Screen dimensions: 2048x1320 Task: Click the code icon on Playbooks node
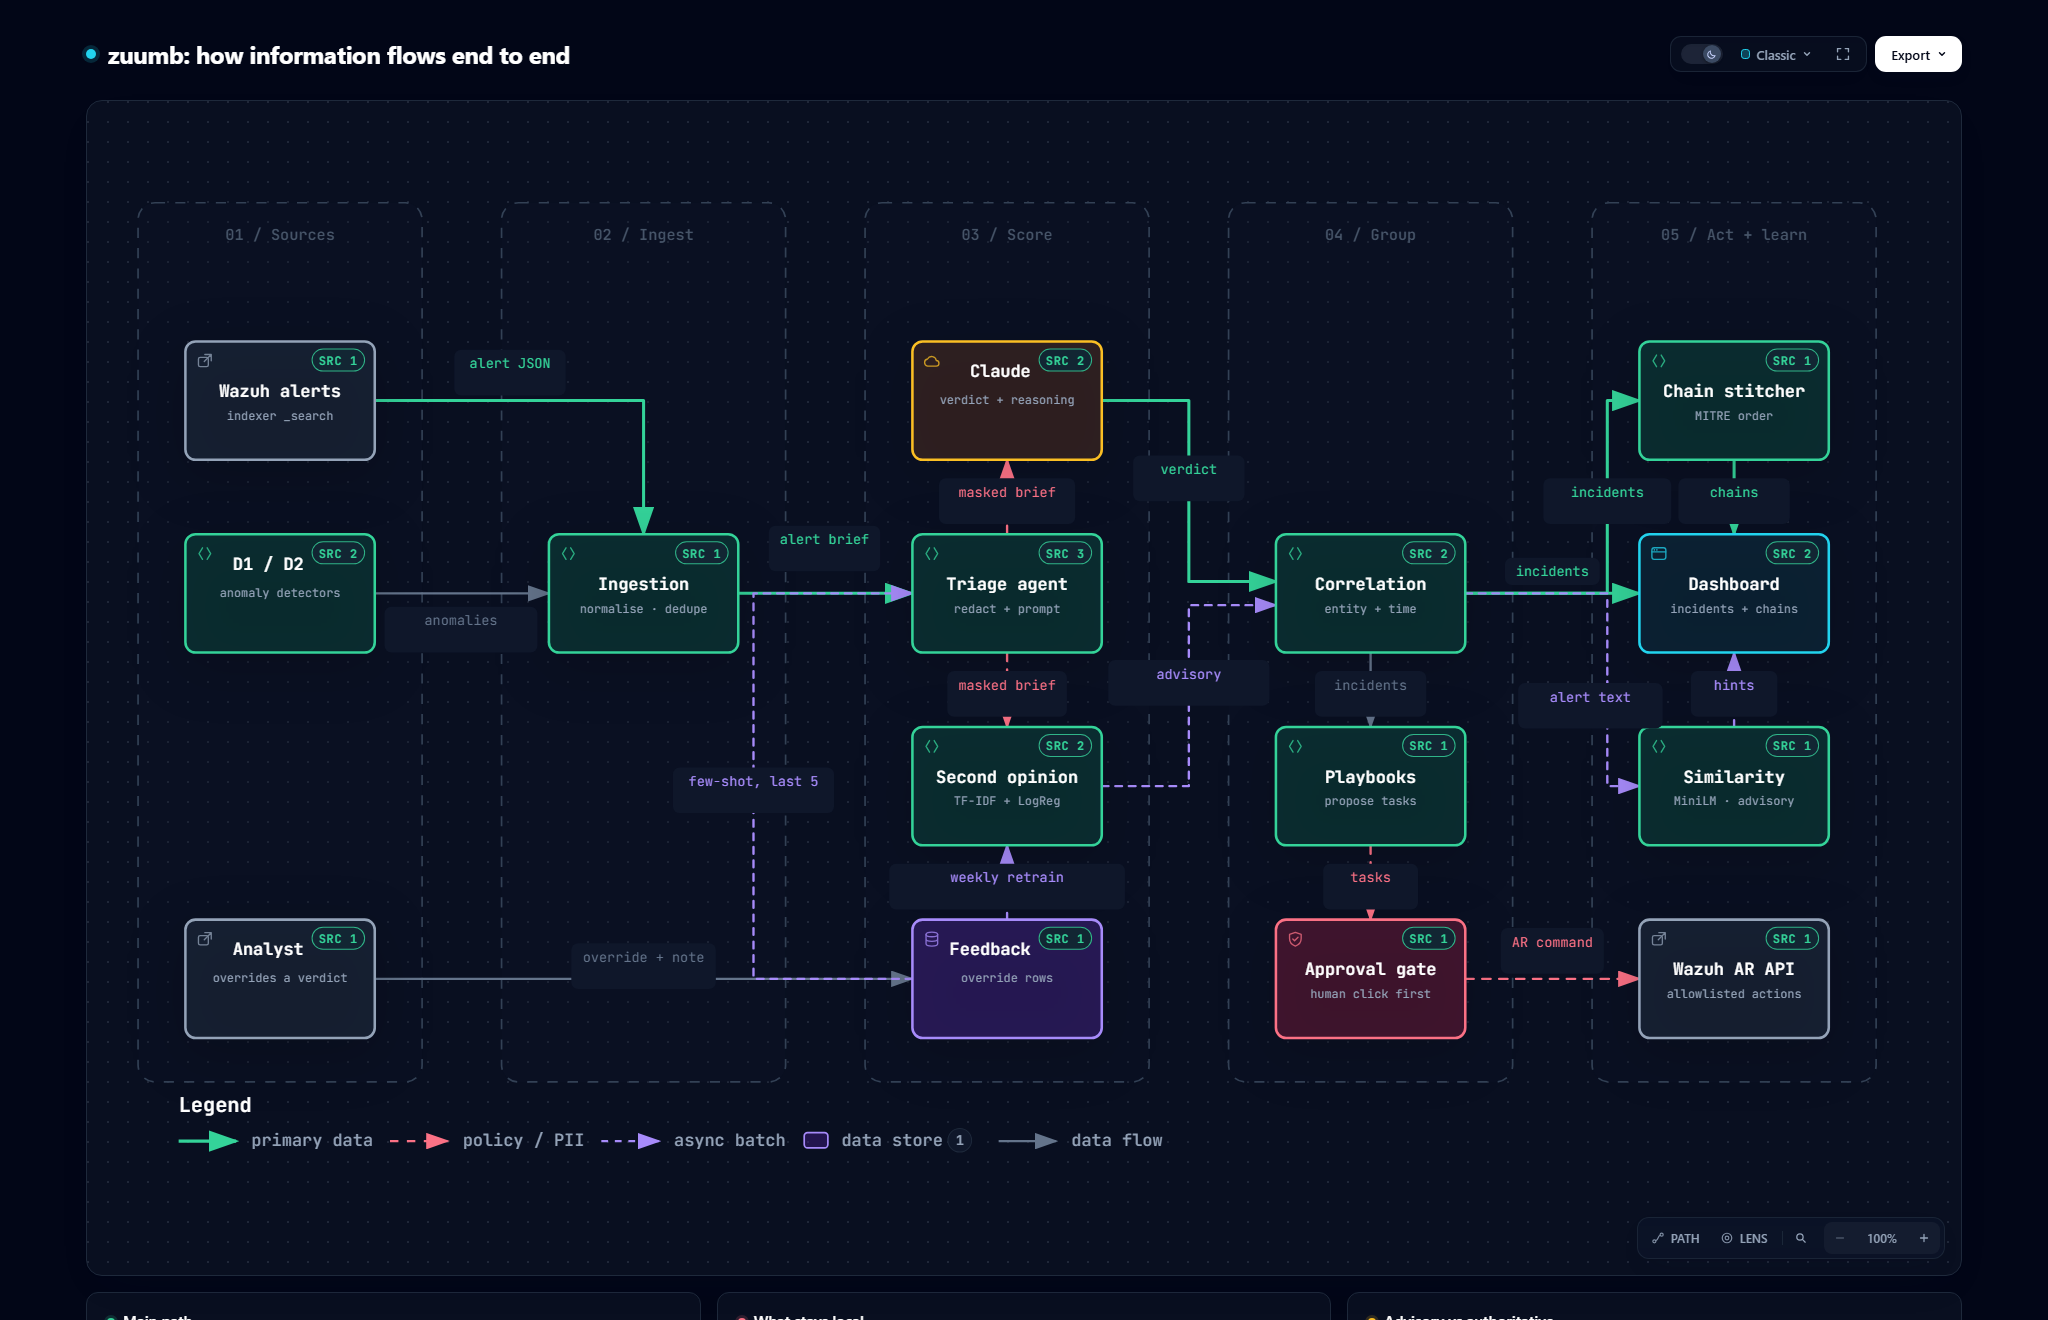(1296, 746)
